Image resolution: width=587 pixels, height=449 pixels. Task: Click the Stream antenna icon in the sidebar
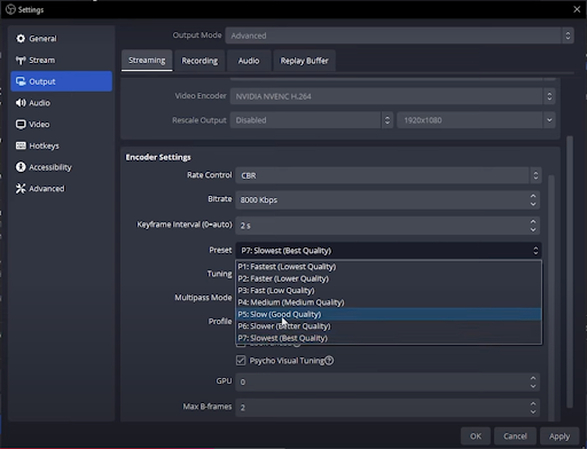21,60
